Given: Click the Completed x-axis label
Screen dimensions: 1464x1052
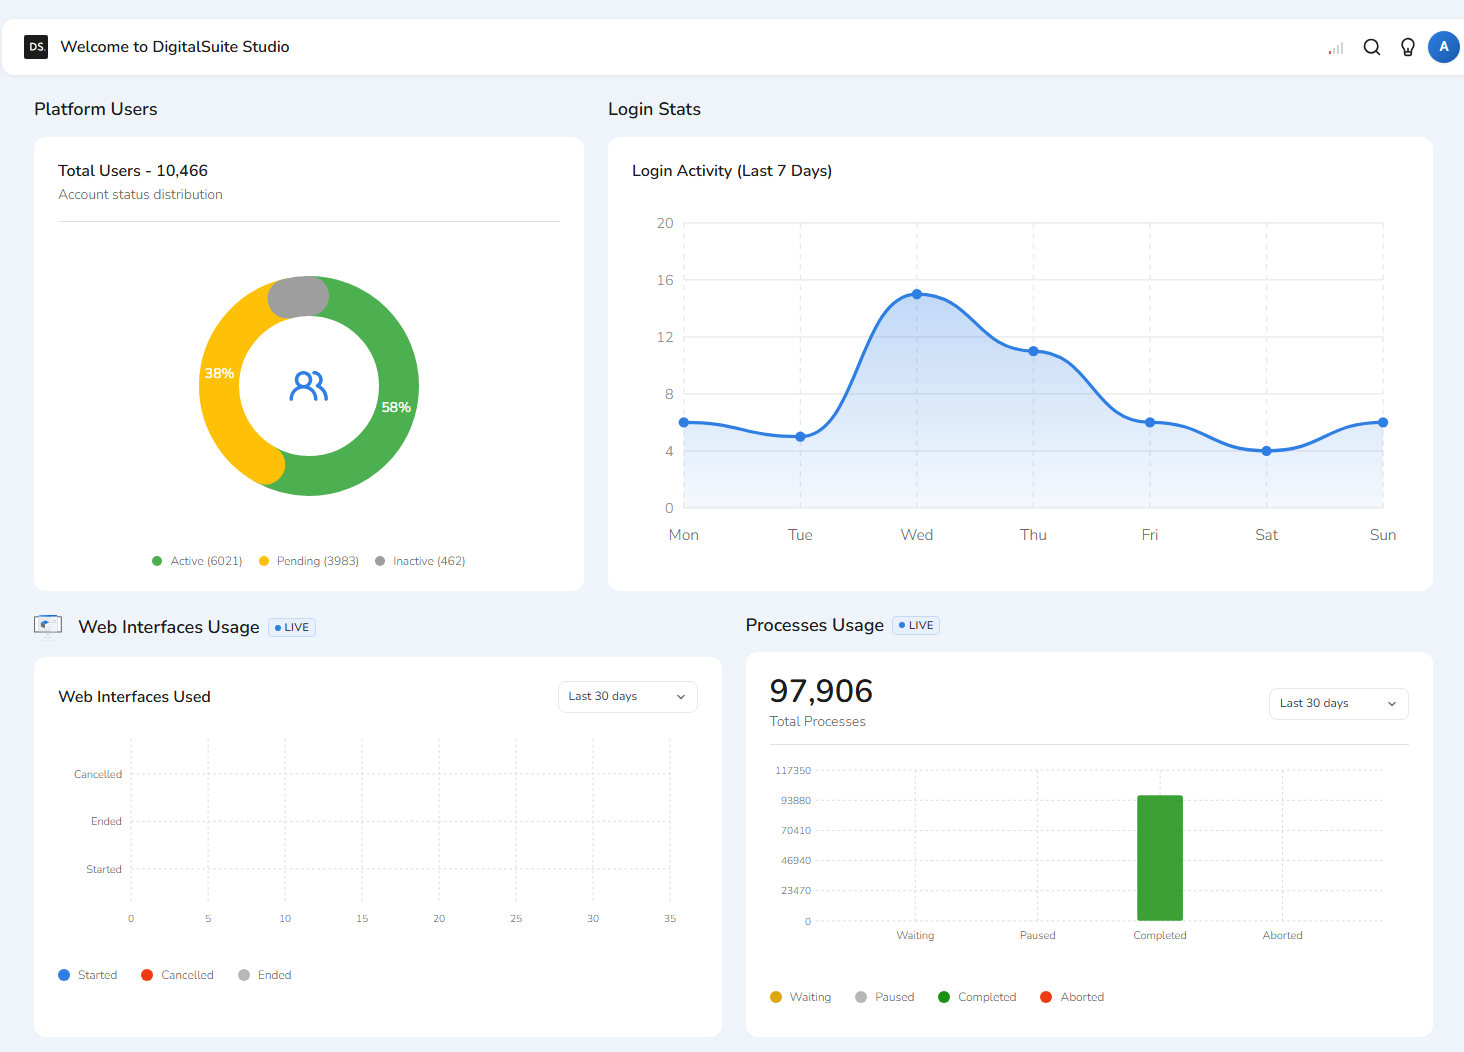Looking at the screenshot, I should tap(1160, 936).
